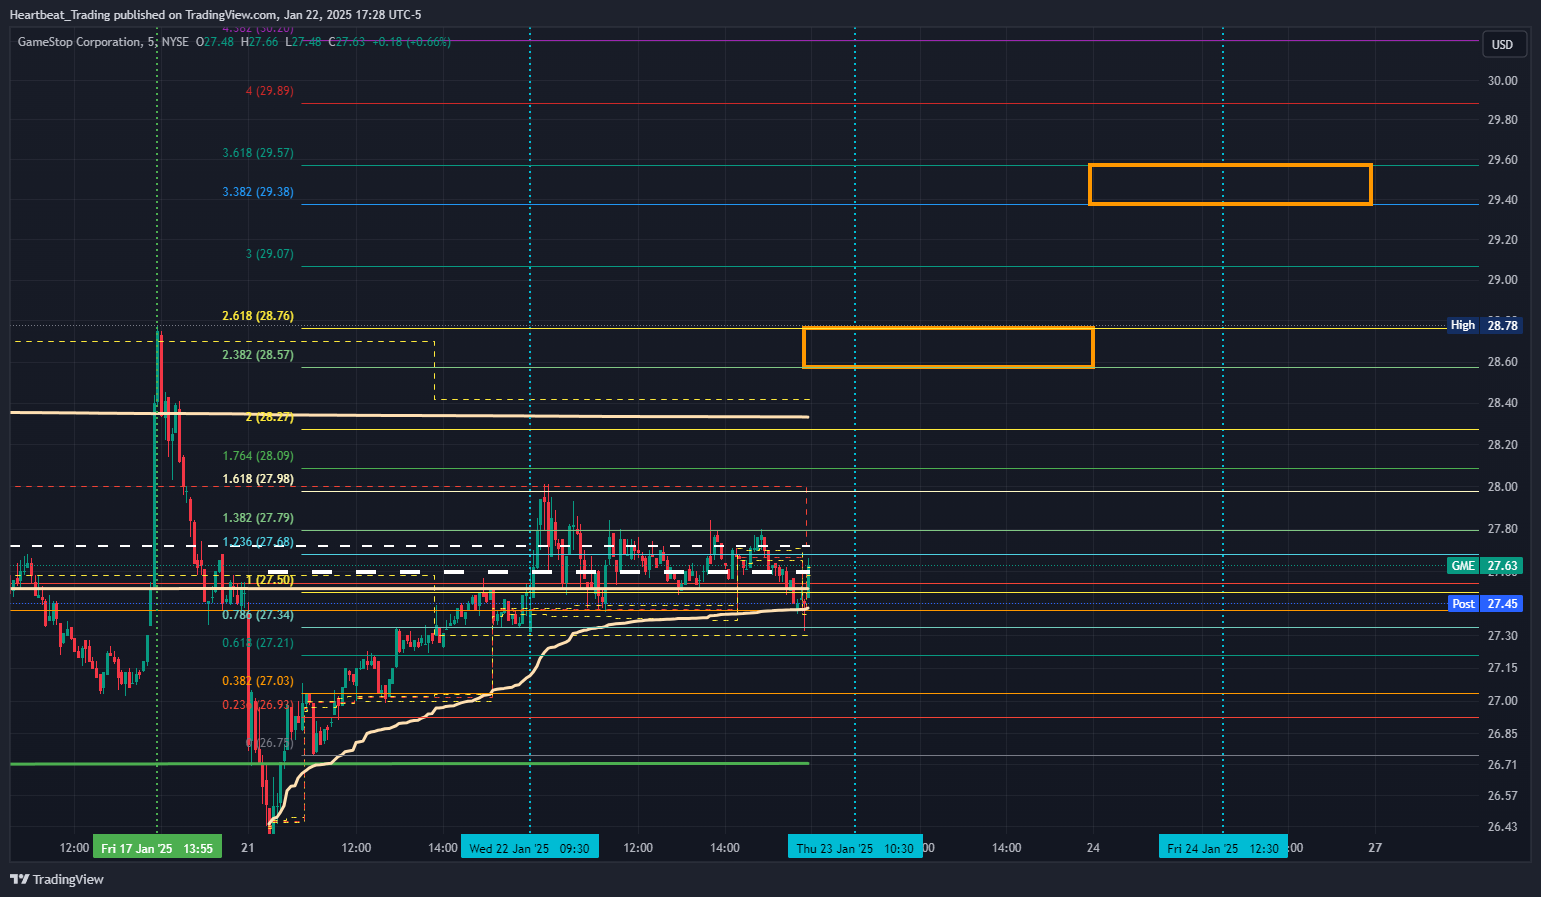Click the TradingView logo at bottom
The width and height of the screenshot is (1541, 897).
[x=57, y=879]
